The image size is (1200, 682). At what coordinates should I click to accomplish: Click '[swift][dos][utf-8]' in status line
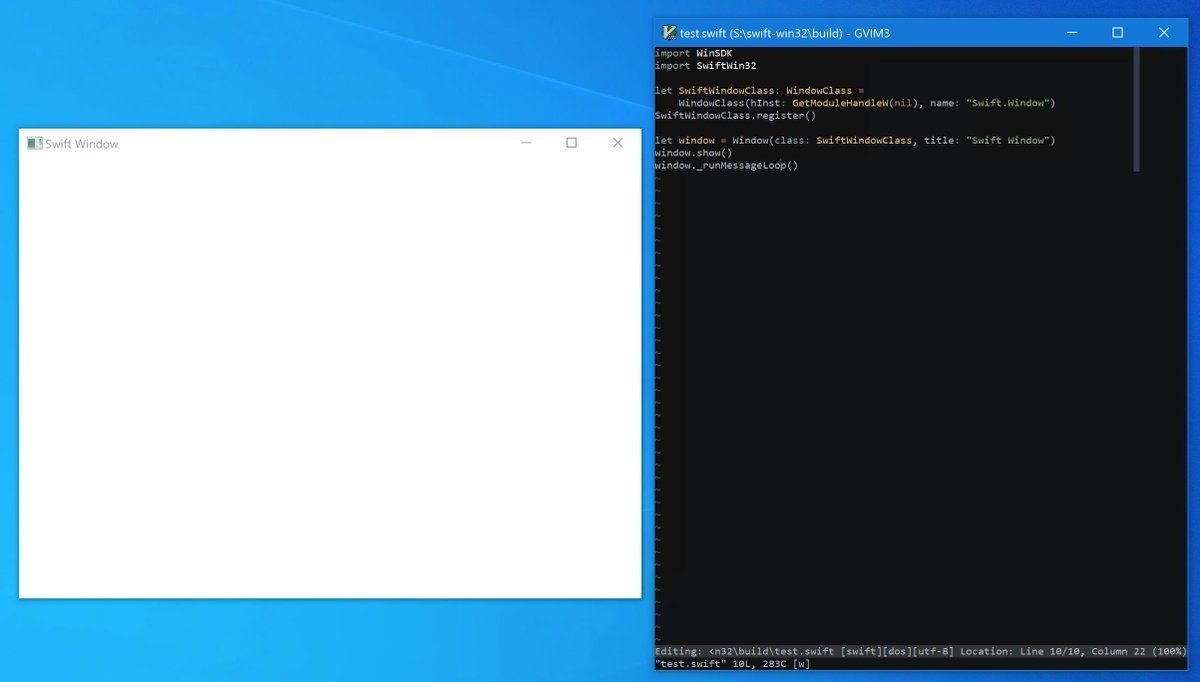pos(897,651)
